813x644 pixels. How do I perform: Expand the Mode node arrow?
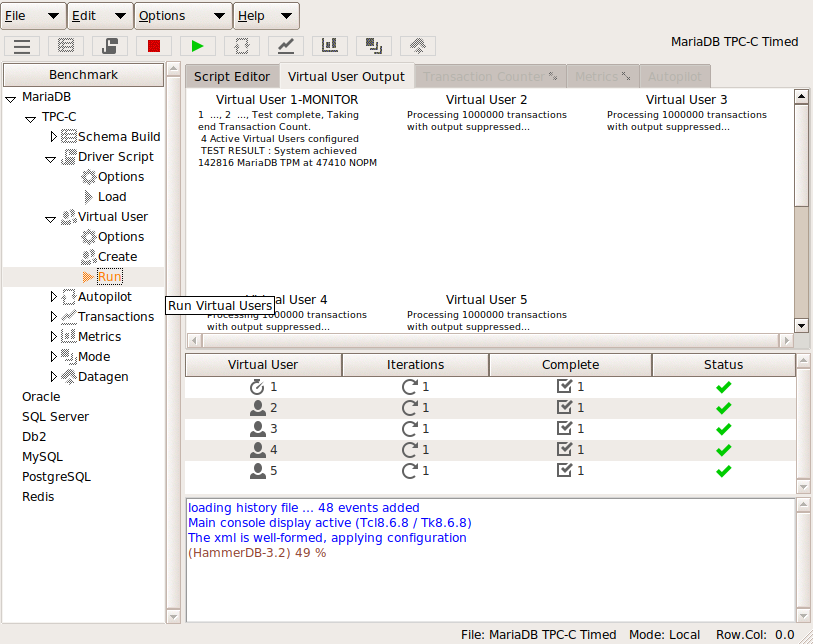click(53, 357)
